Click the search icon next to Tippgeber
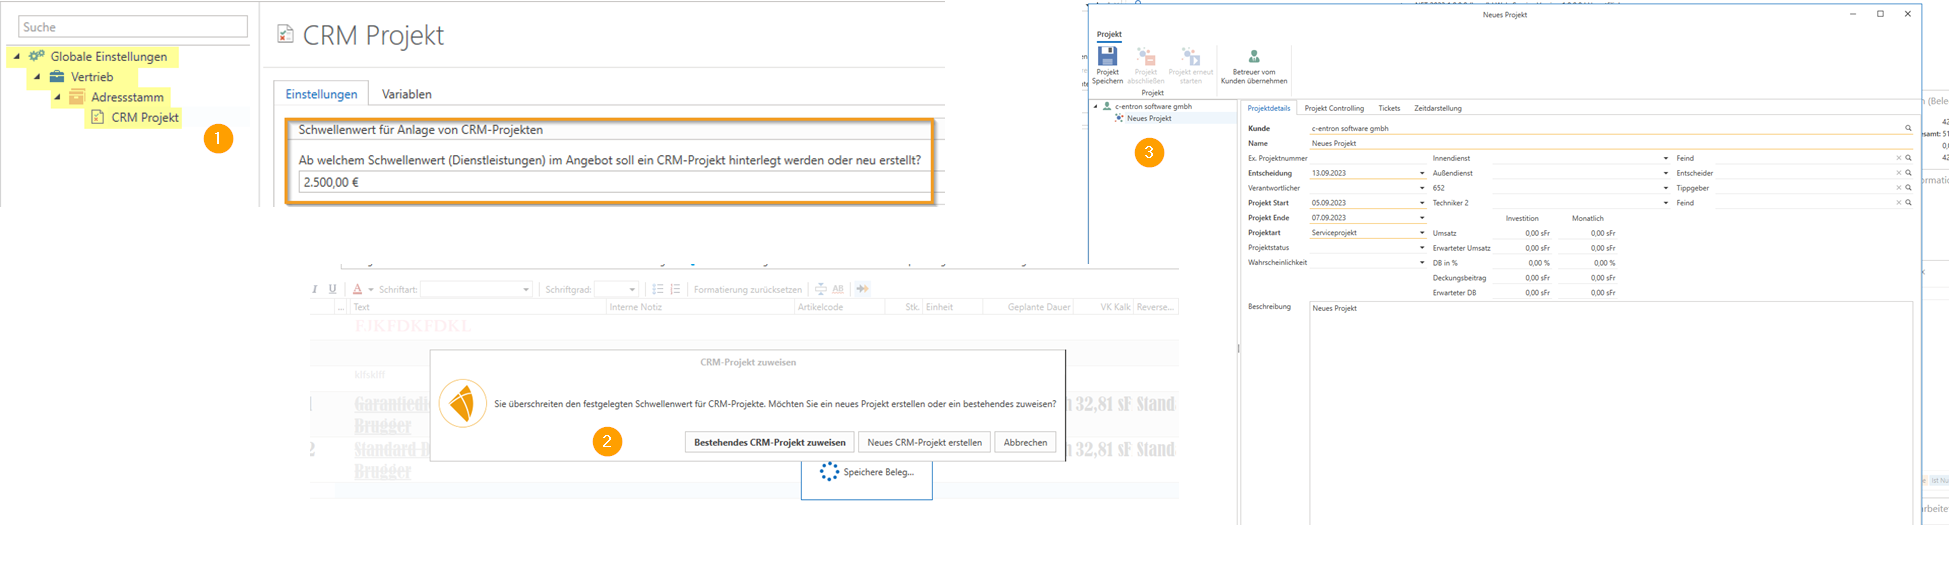 [1908, 188]
